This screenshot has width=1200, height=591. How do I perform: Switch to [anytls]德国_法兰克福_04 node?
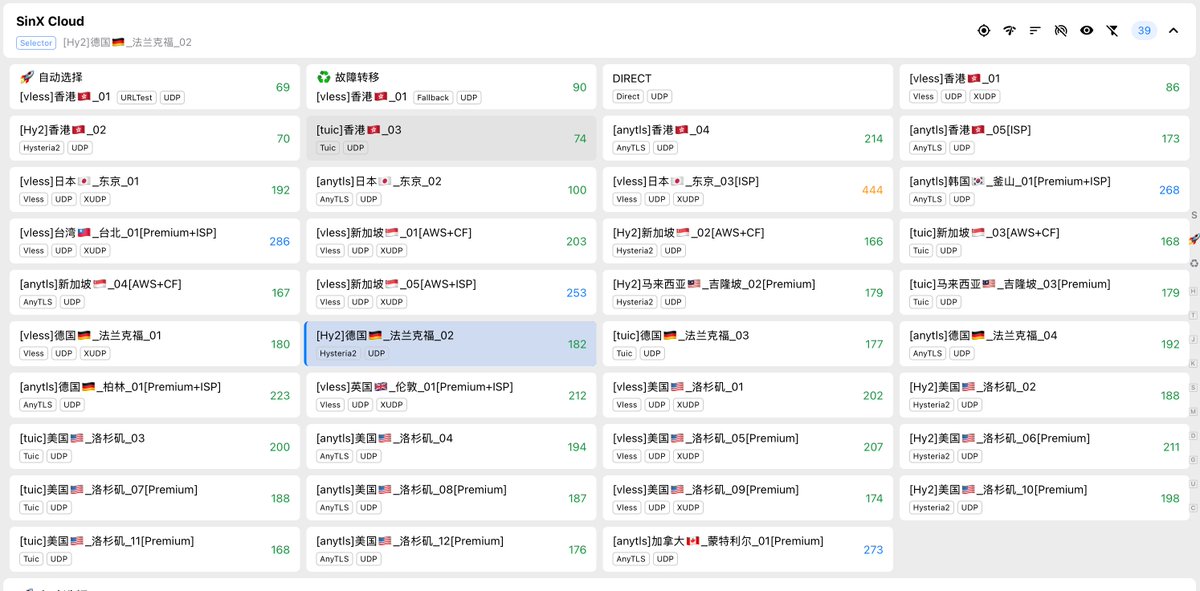coord(1044,344)
